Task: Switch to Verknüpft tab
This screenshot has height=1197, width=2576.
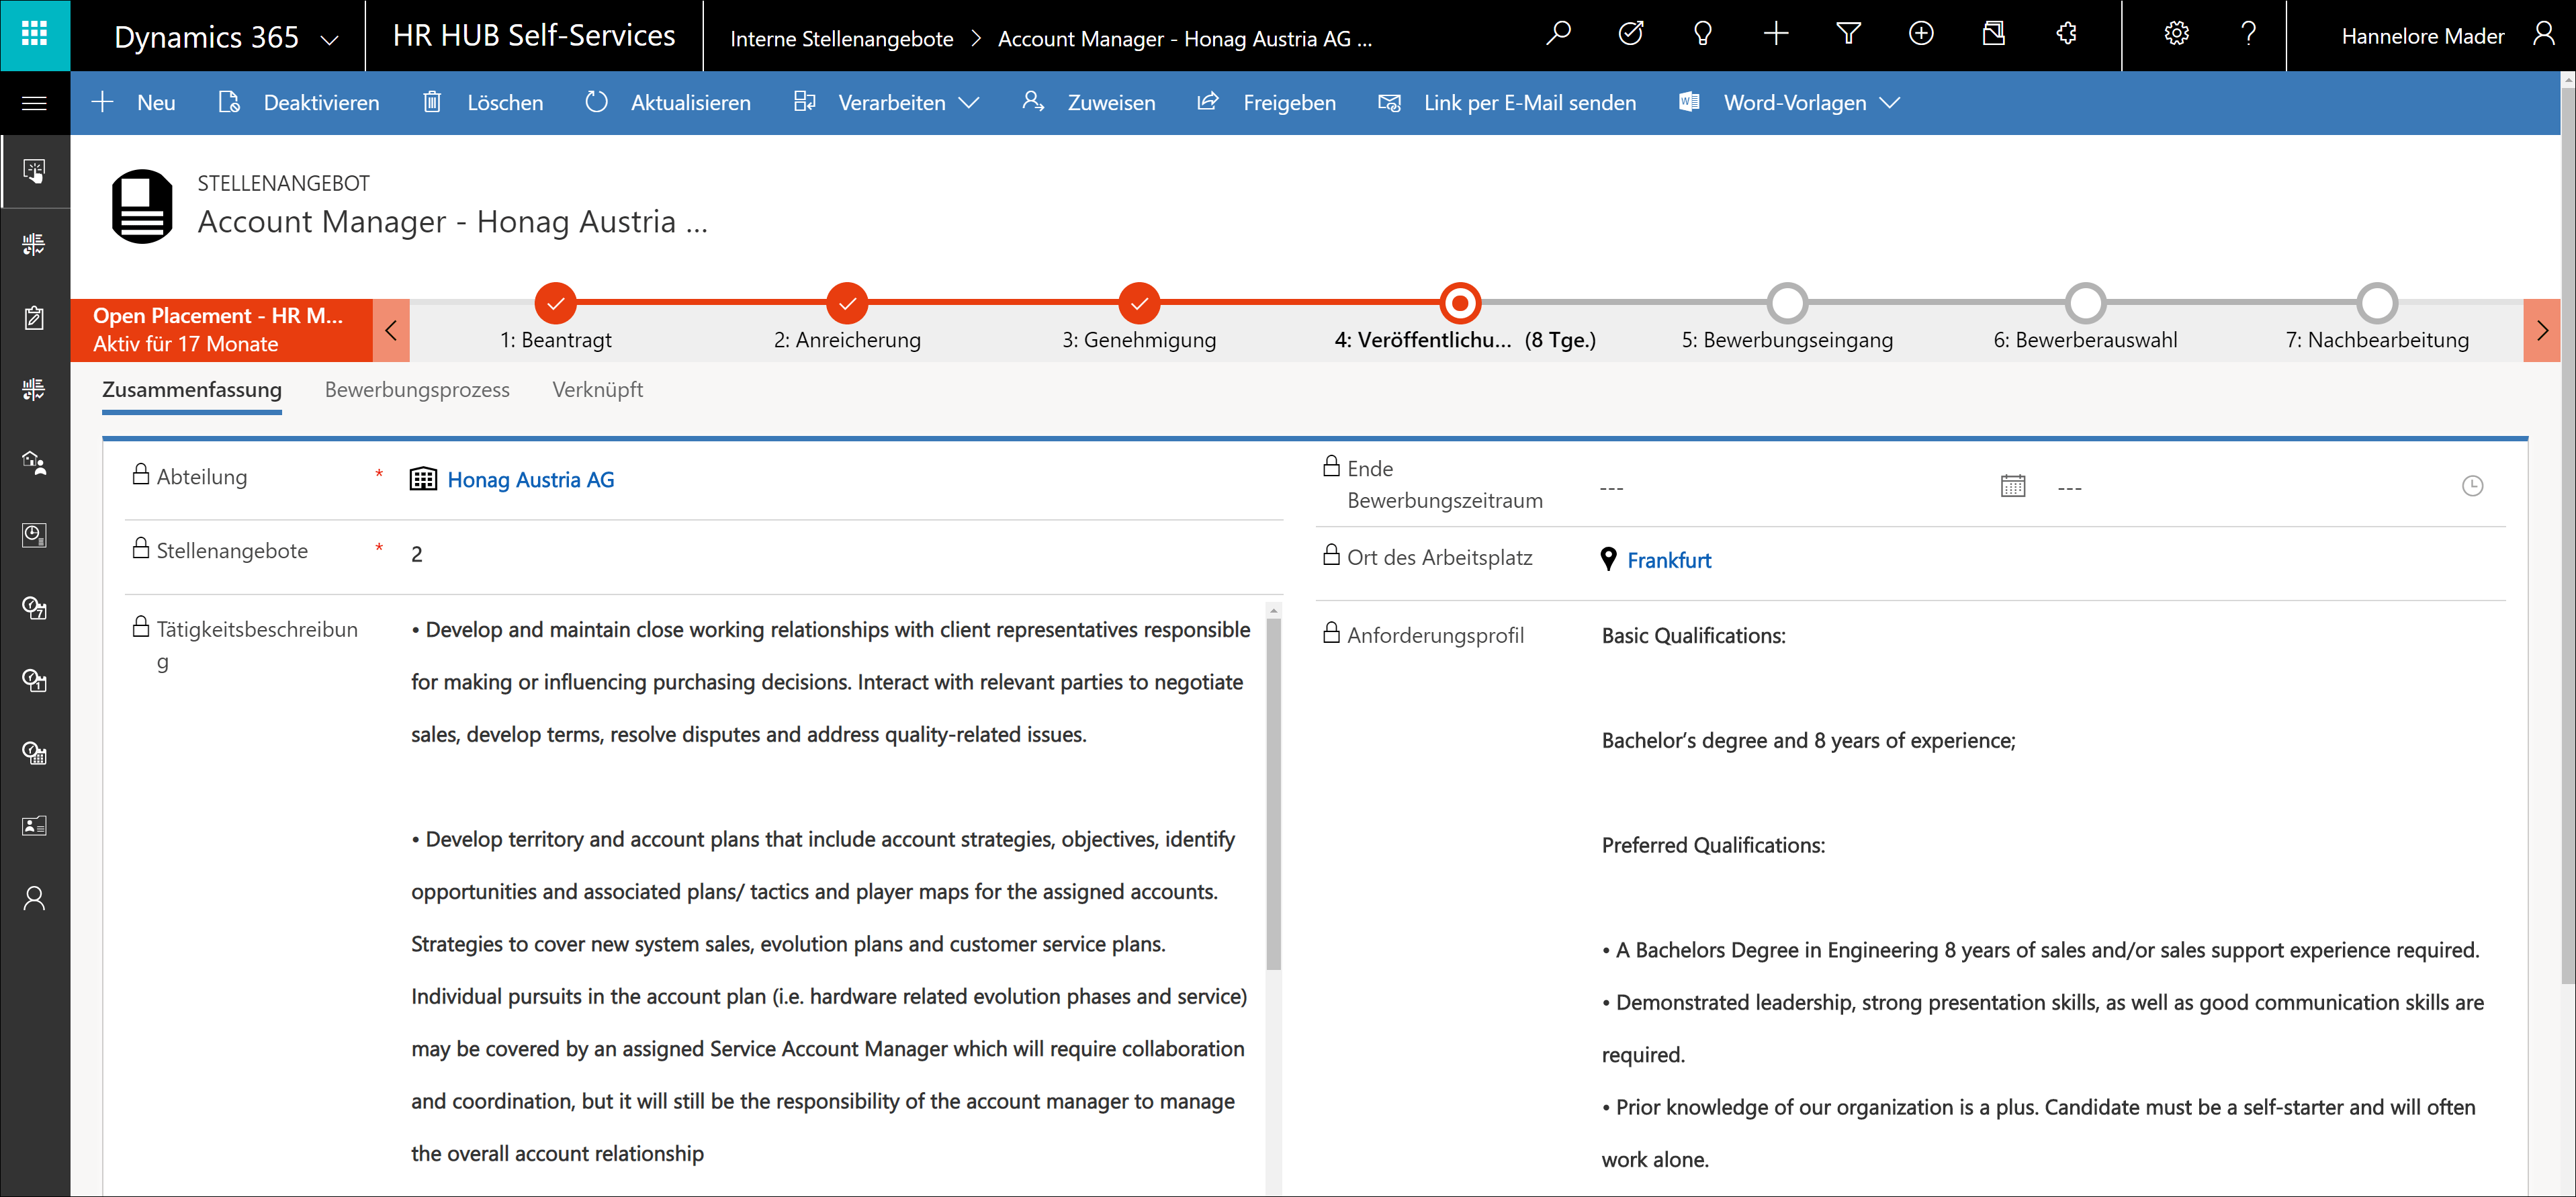Action: pyautogui.click(x=598, y=390)
